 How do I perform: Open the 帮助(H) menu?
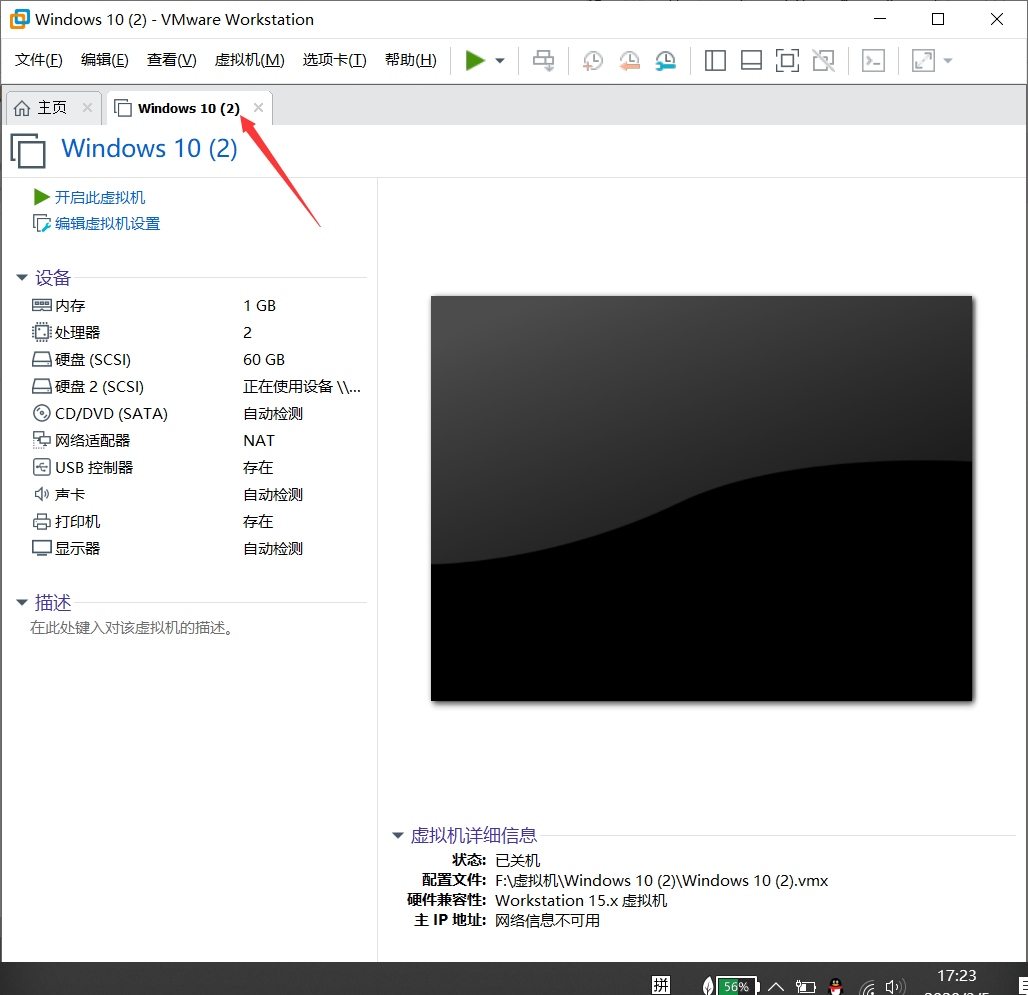(x=411, y=60)
